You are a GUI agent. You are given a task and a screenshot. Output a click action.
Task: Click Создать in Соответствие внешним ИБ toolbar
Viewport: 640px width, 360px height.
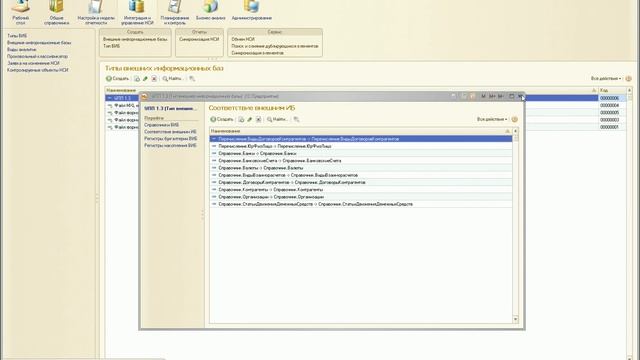[x=222, y=119]
